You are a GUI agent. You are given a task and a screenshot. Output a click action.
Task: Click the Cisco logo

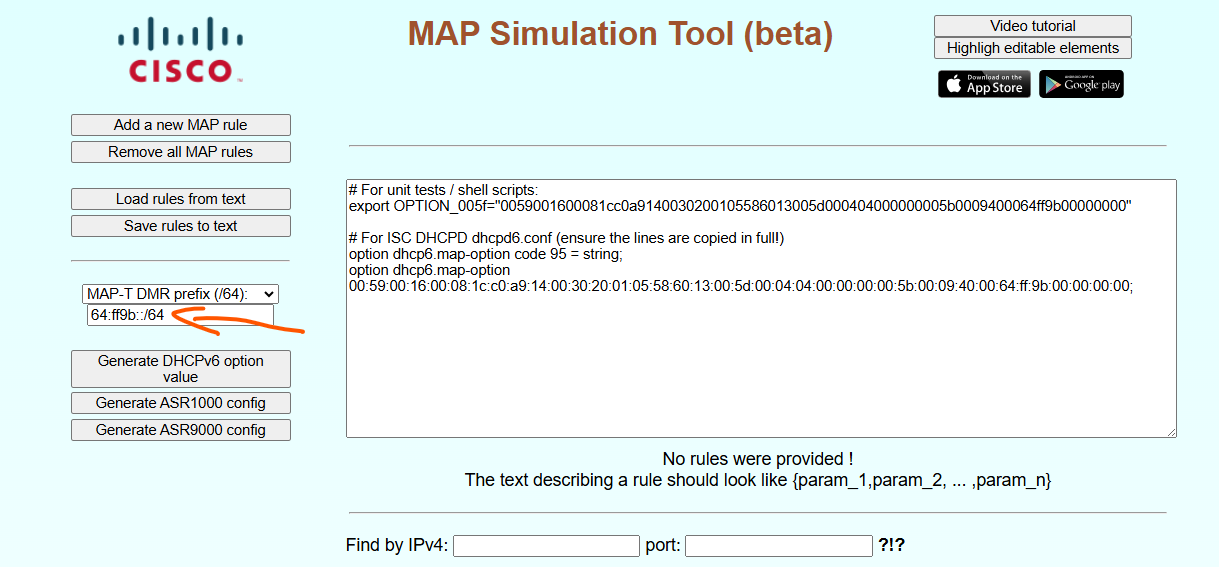pyautogui.click(x=180, y=52)
